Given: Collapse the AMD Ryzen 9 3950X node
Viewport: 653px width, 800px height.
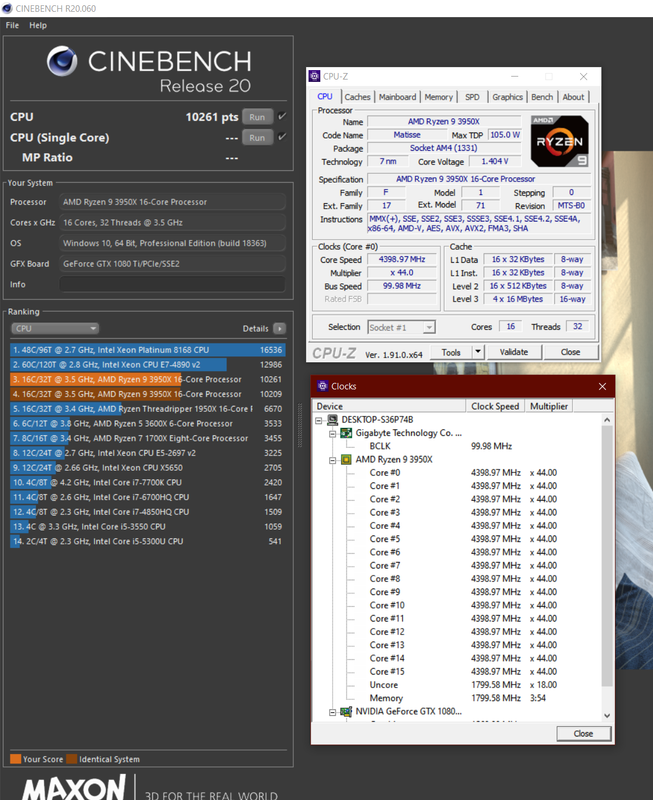Looking at the screenshot, I should 333,460.
